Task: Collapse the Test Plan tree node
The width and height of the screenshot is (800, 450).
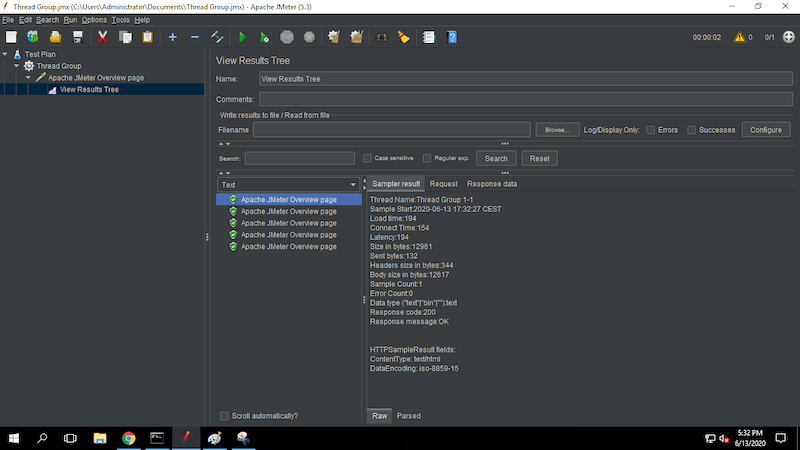Action: tap(5, 54)
